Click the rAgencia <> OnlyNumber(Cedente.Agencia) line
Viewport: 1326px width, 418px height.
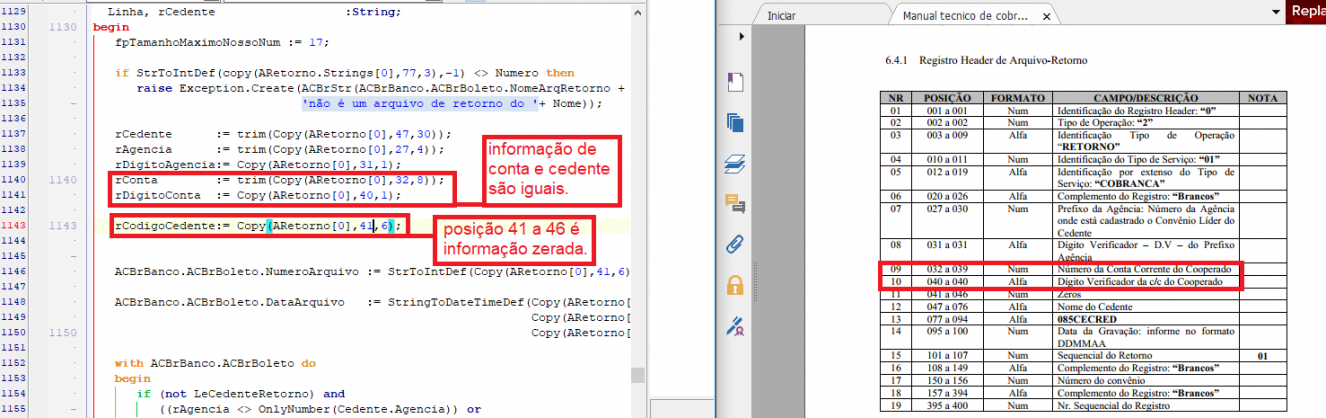(320, 409)
